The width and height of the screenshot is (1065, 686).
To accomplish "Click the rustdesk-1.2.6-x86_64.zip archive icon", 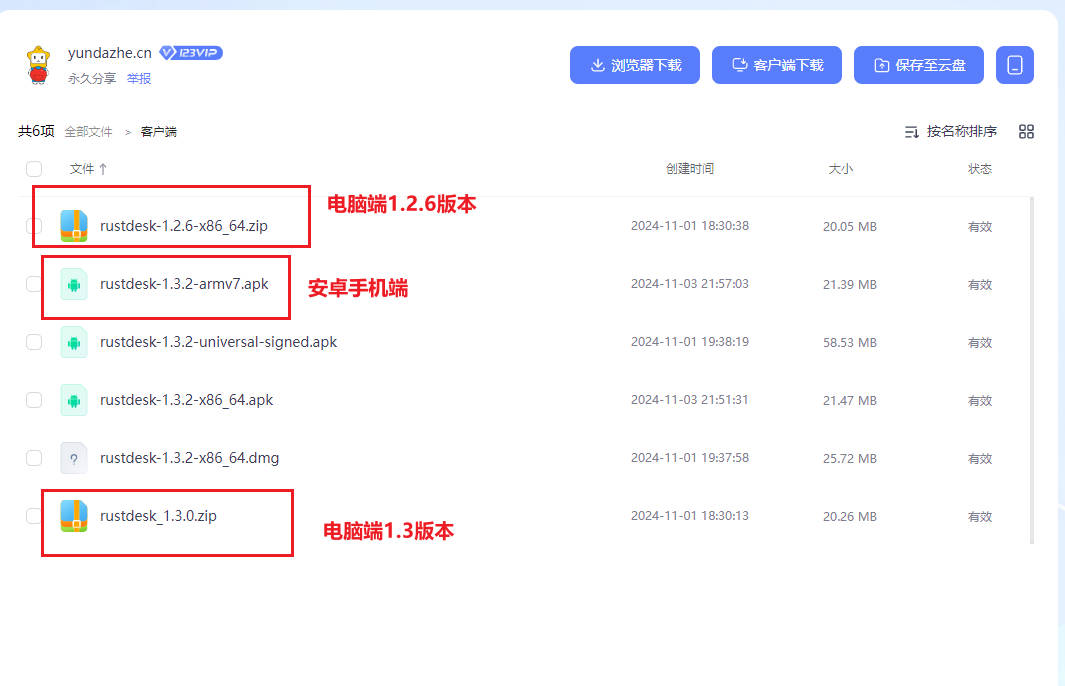I will (x=73, y=226).
